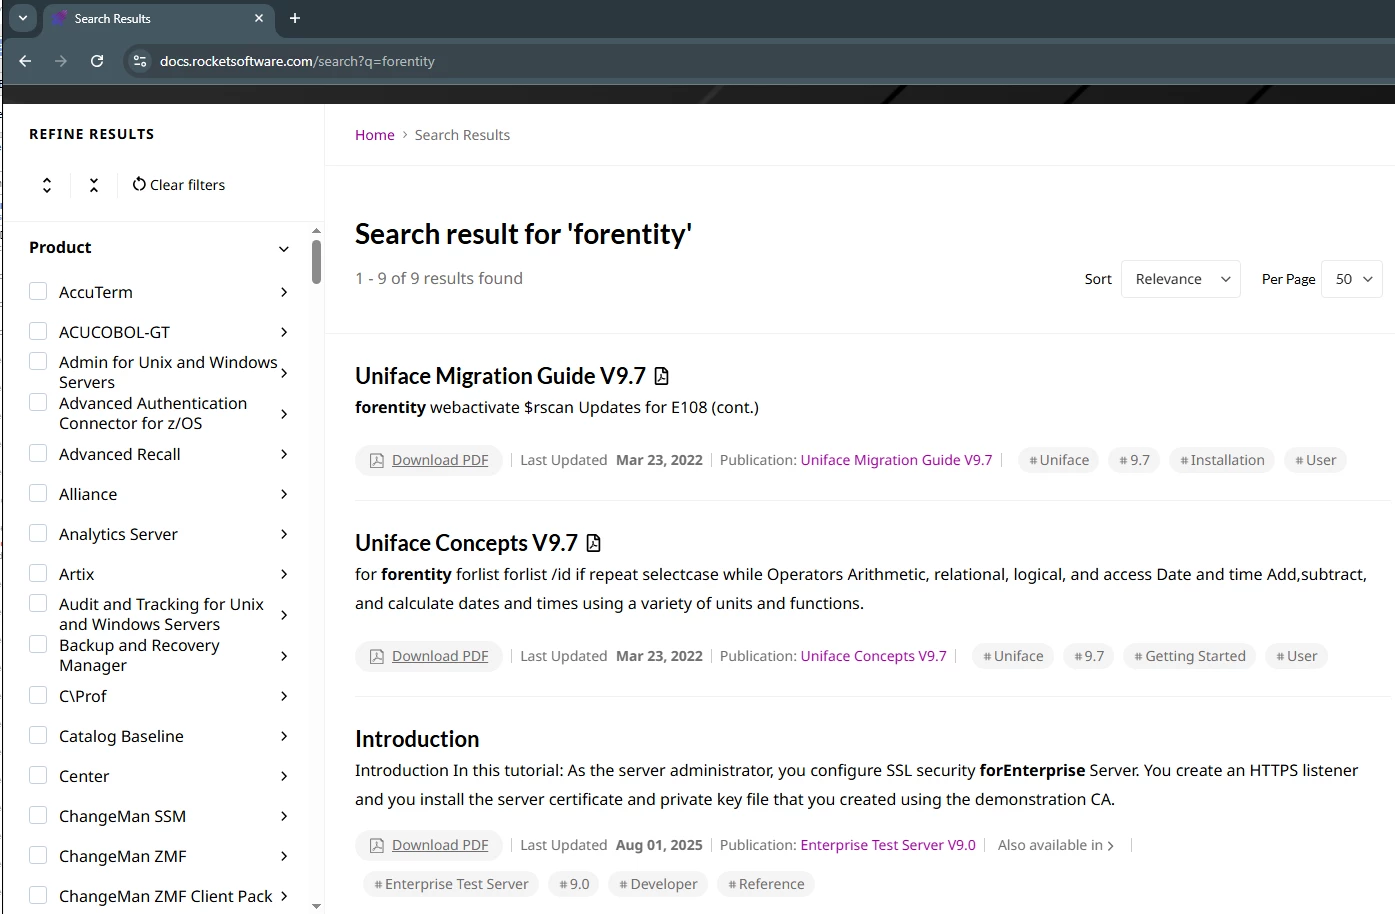
Task: Click the Getting Started tag
Action: click(1190, 656)
